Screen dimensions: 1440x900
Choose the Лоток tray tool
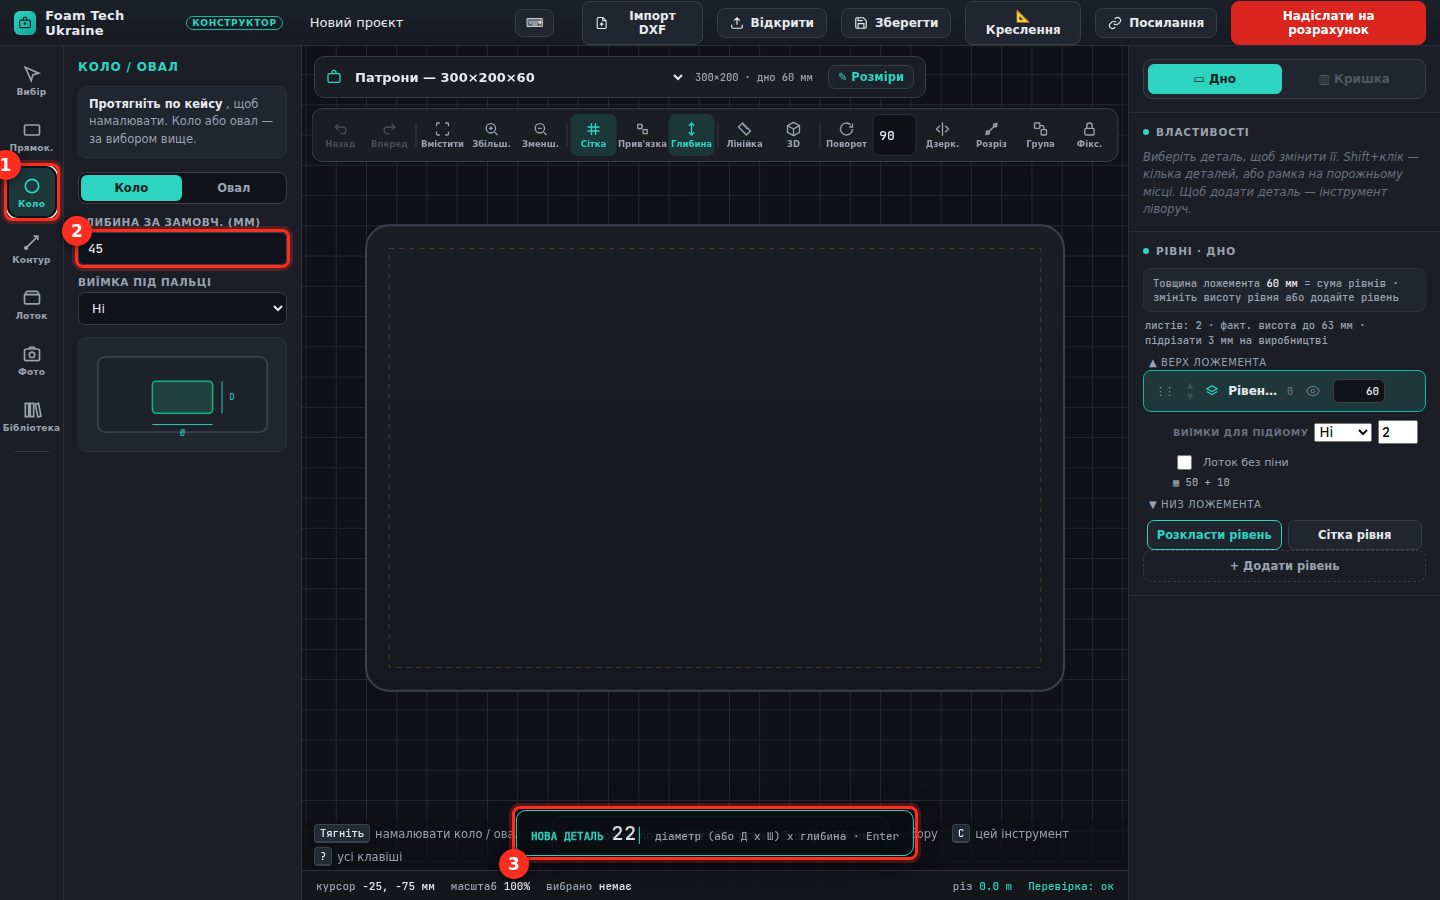[31, 304]
